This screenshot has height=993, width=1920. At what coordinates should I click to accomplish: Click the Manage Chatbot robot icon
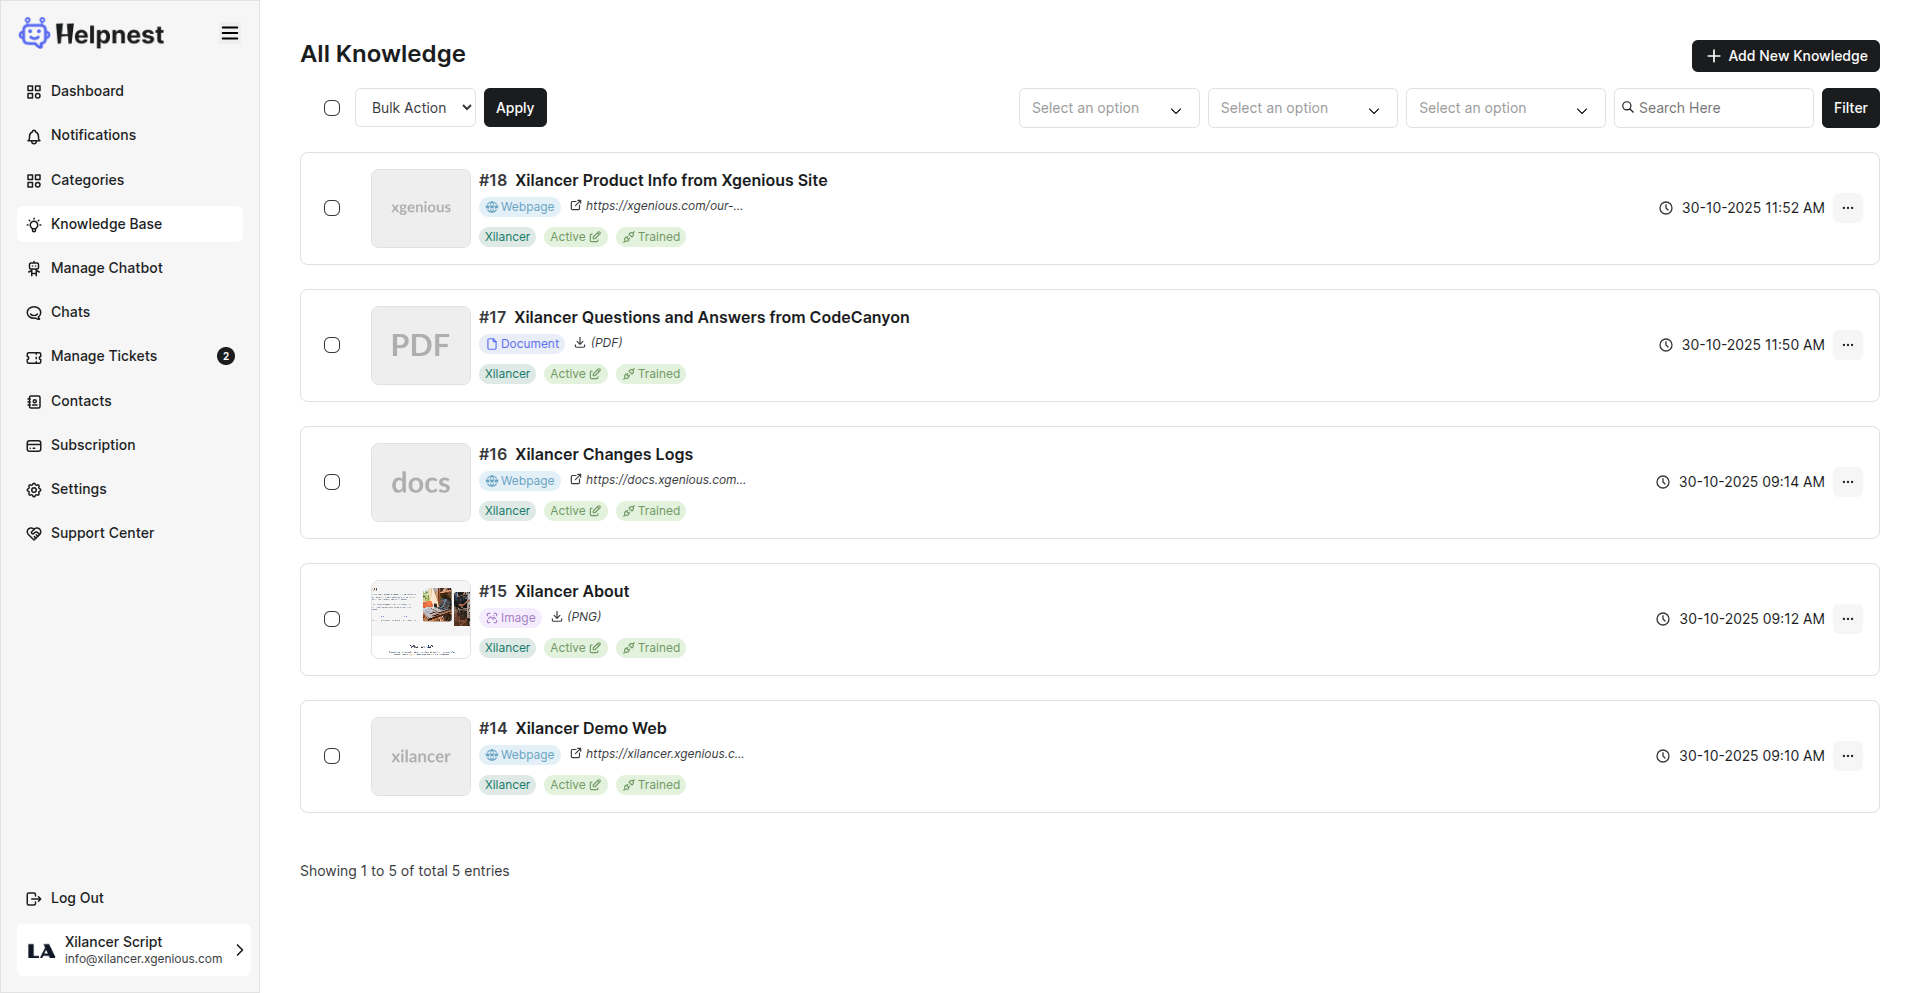(34, 269)
